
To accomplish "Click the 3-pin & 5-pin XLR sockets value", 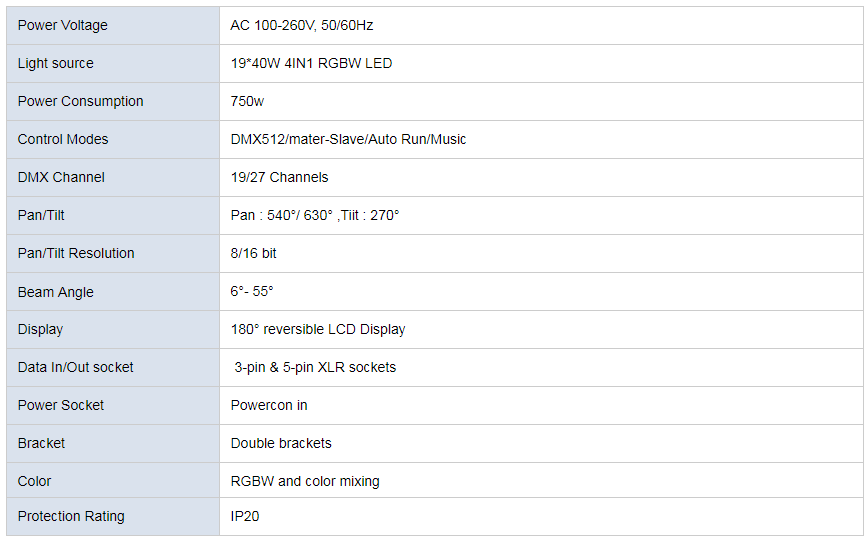I will click(315, 368).
